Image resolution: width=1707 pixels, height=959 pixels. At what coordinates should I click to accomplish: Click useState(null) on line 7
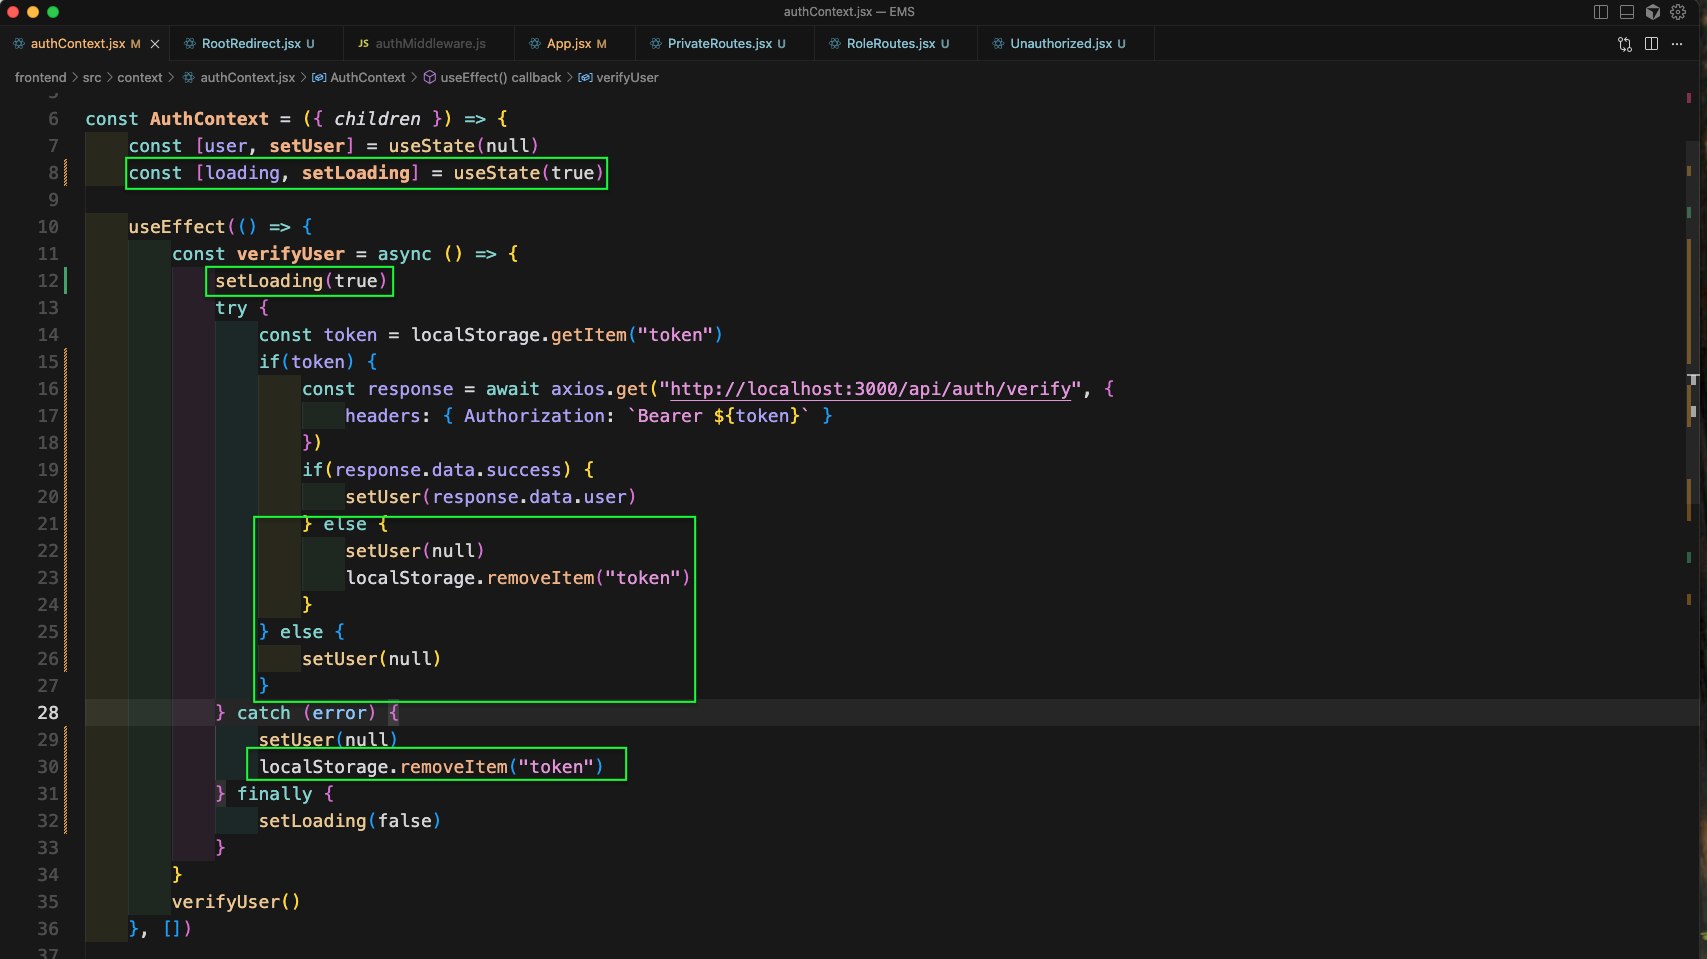pyautogui.click(x=464, y=146)
